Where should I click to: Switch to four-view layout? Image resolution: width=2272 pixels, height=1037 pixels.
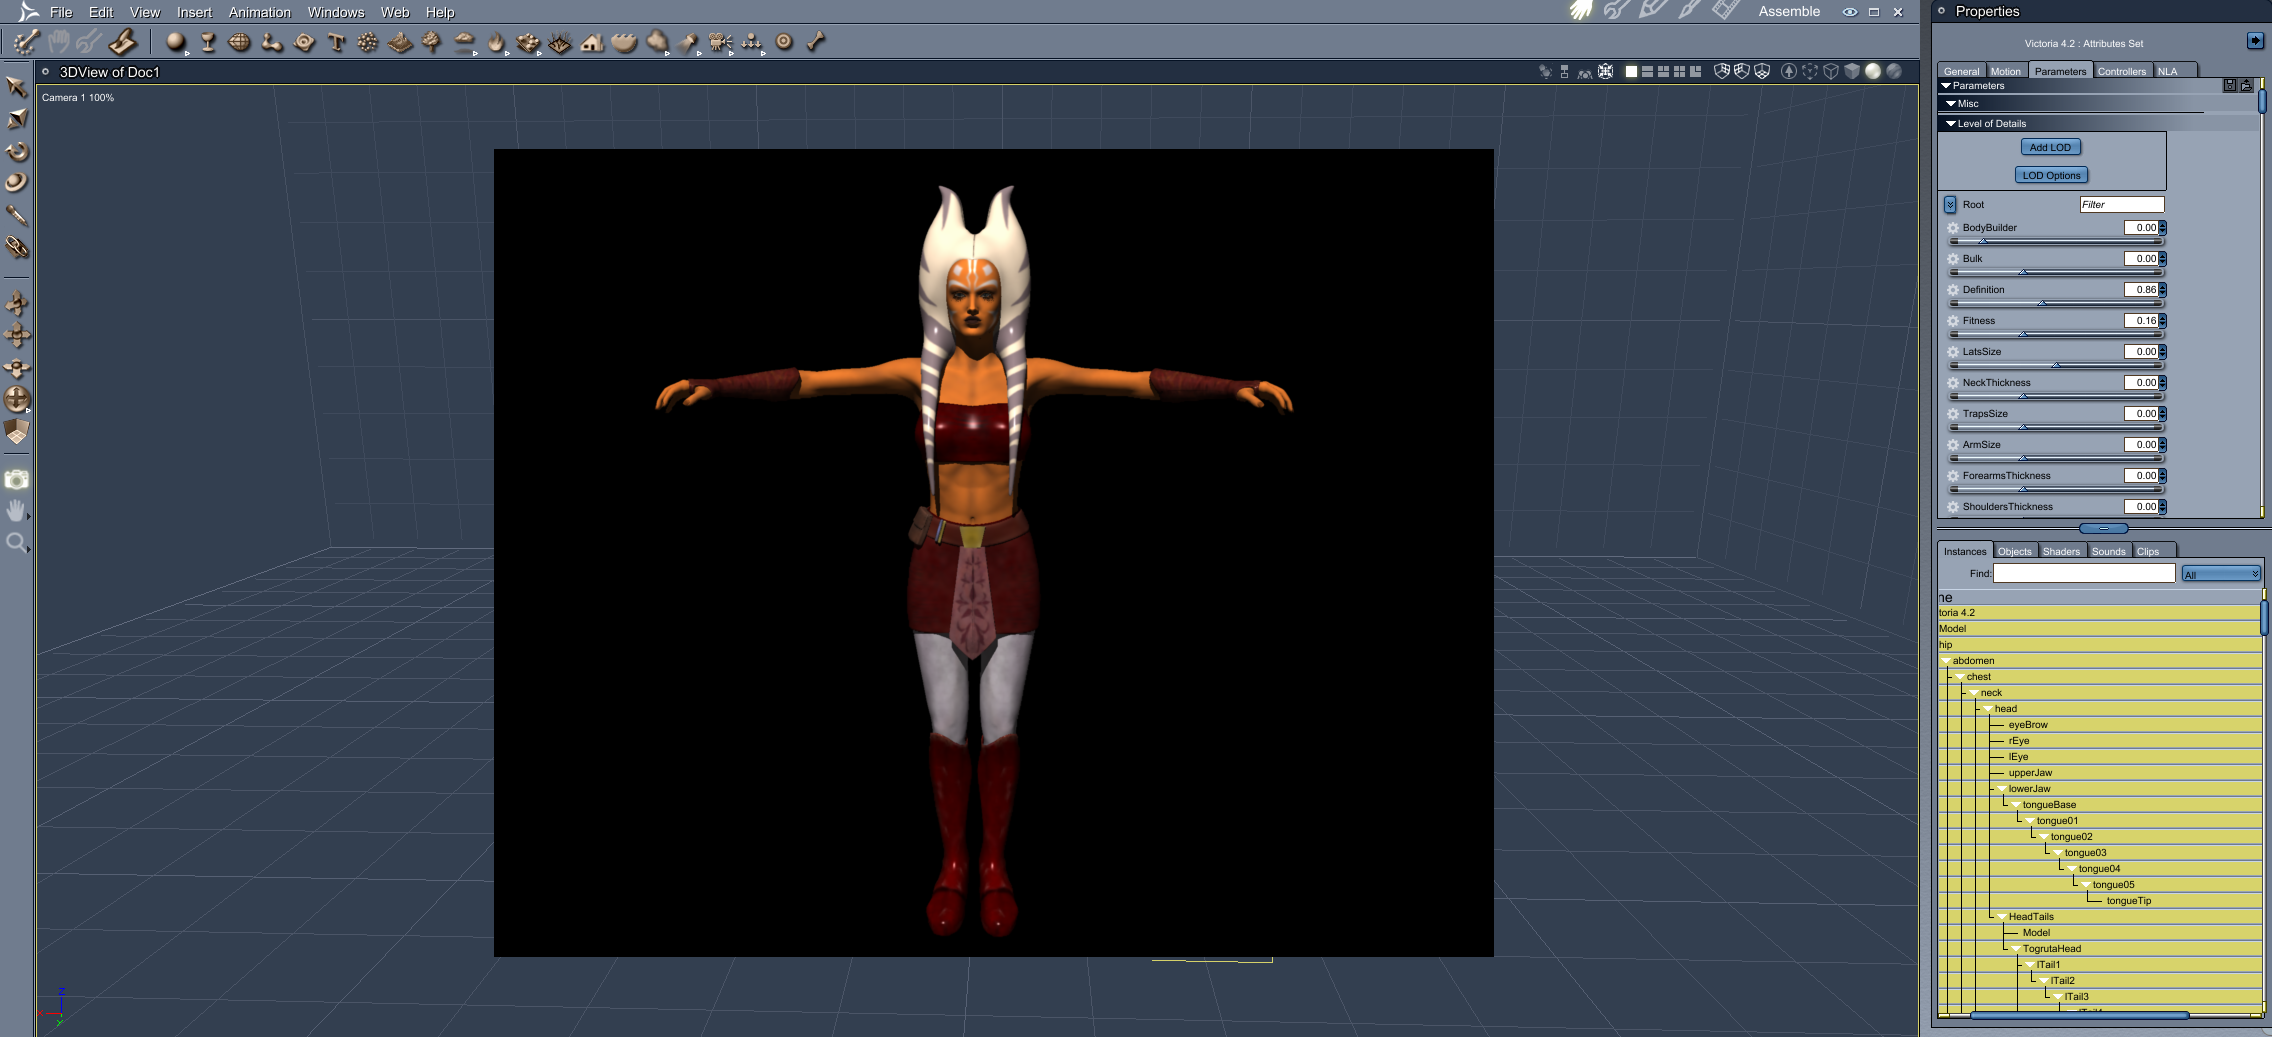pyautogui.click(x=1679, y=71)
